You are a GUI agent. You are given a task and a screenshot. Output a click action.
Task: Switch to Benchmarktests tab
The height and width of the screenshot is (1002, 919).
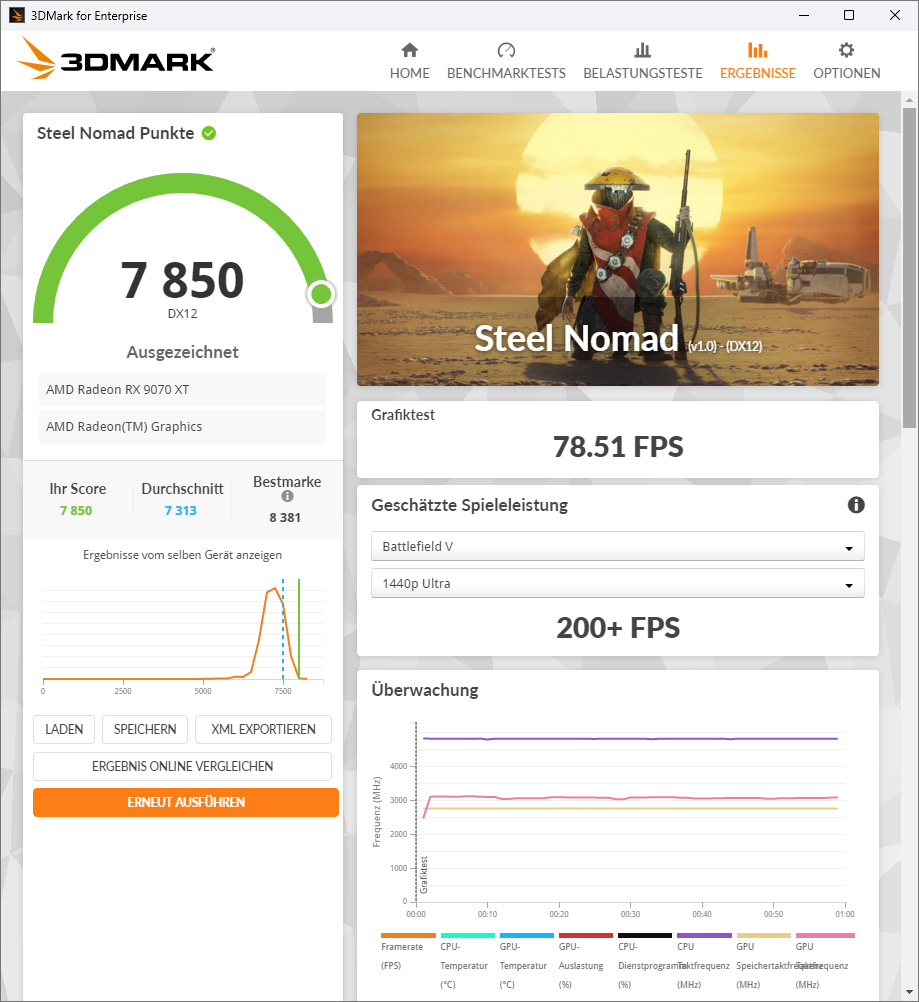[506, 61]
